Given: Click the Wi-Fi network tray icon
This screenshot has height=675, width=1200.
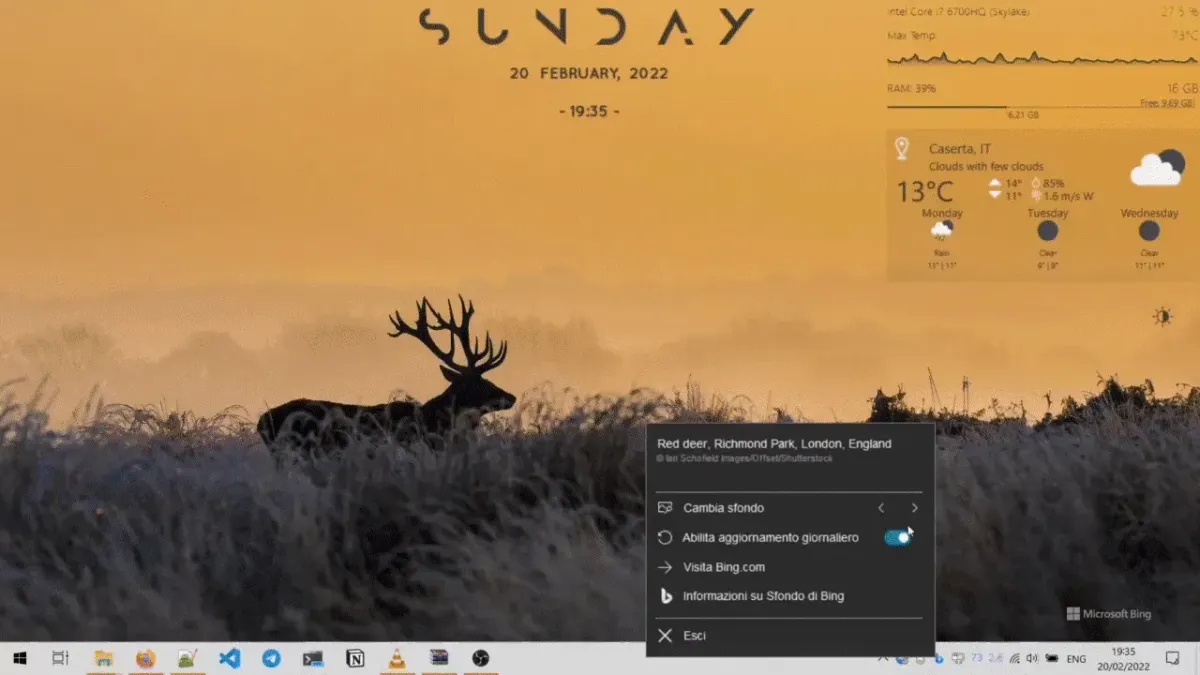Looking at the screenshot, I should point(1015,658).
